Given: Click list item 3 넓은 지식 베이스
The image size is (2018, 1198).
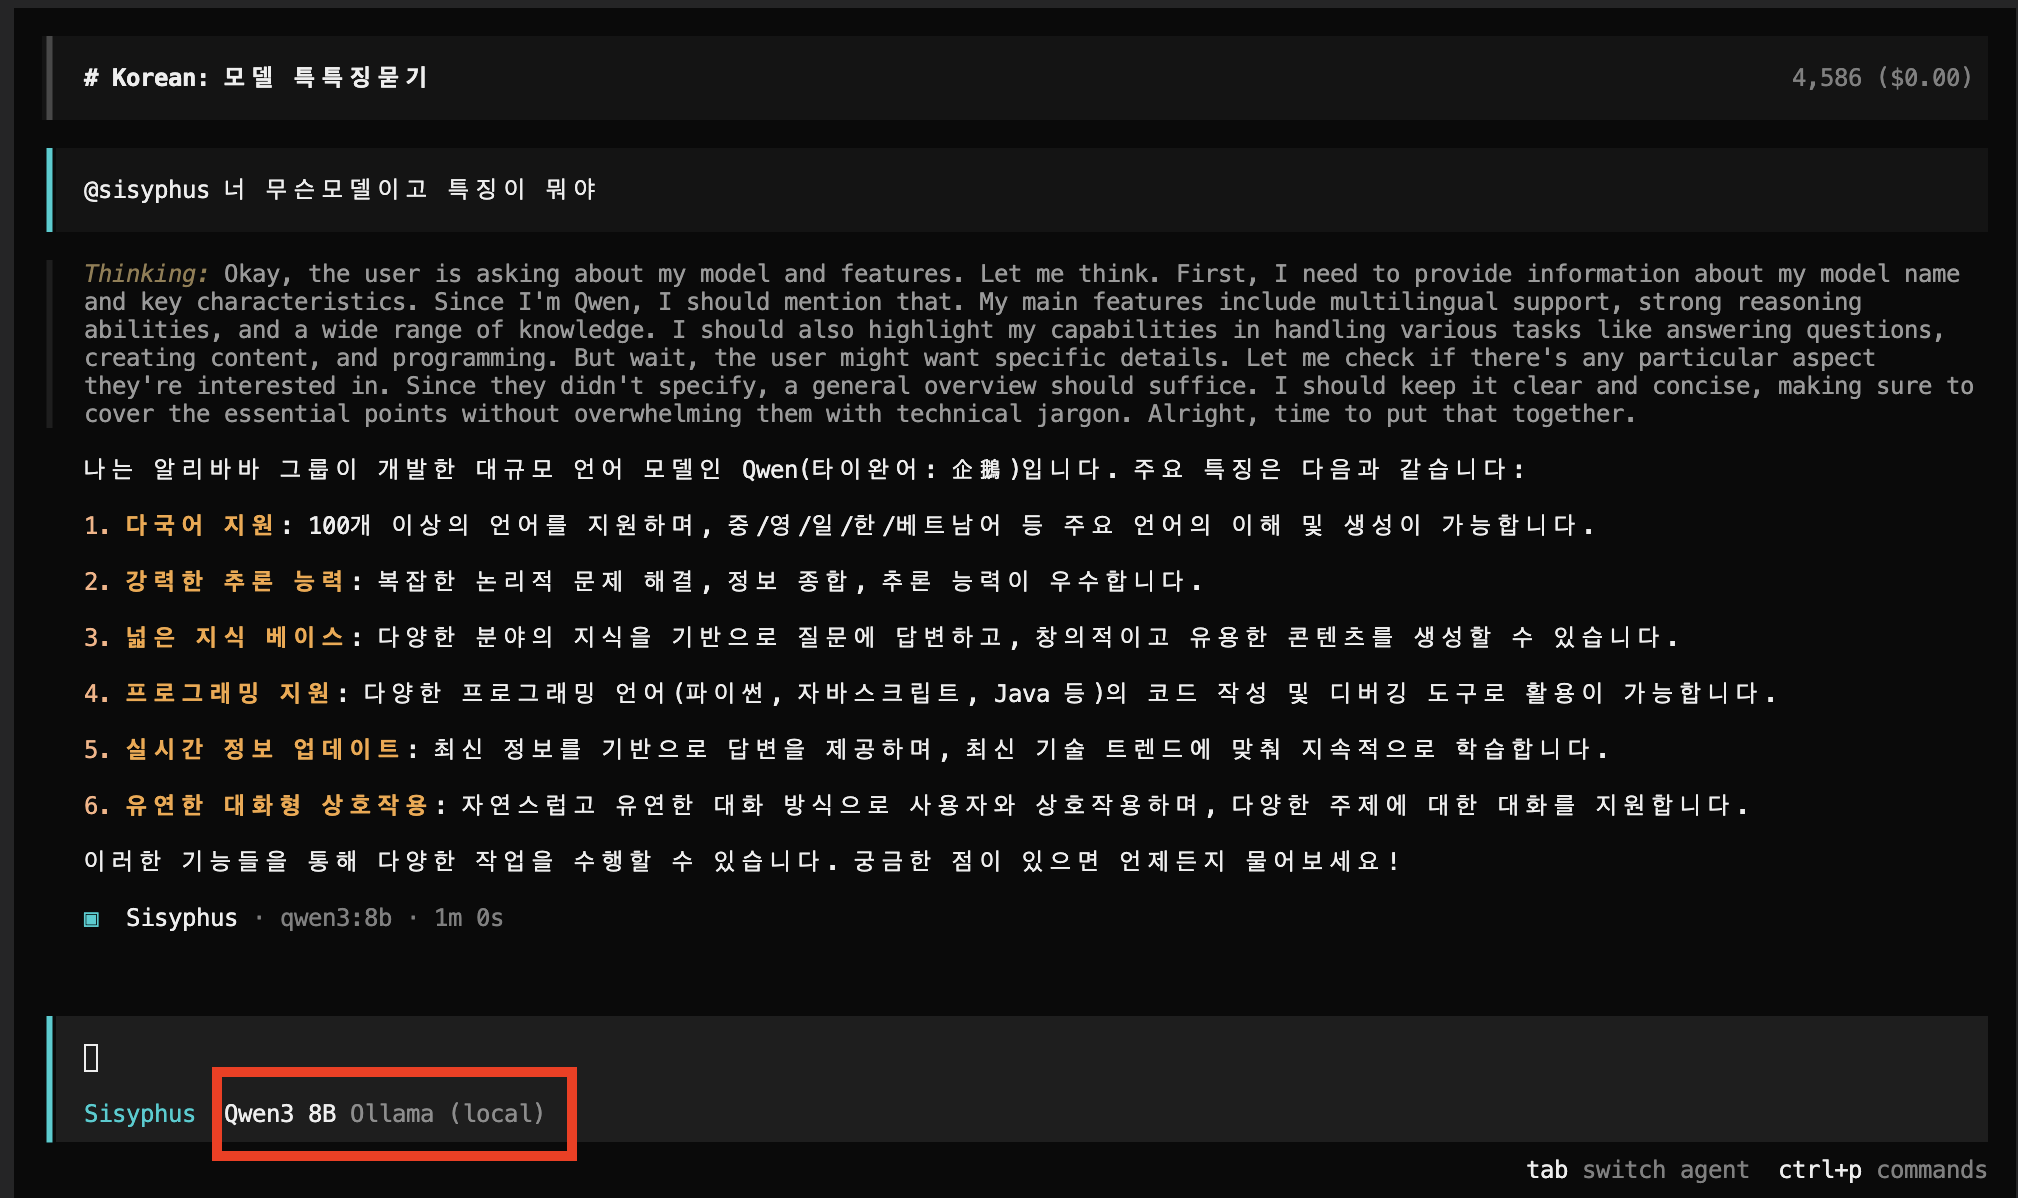Looking at the screenshot, I should pos(234,638).
